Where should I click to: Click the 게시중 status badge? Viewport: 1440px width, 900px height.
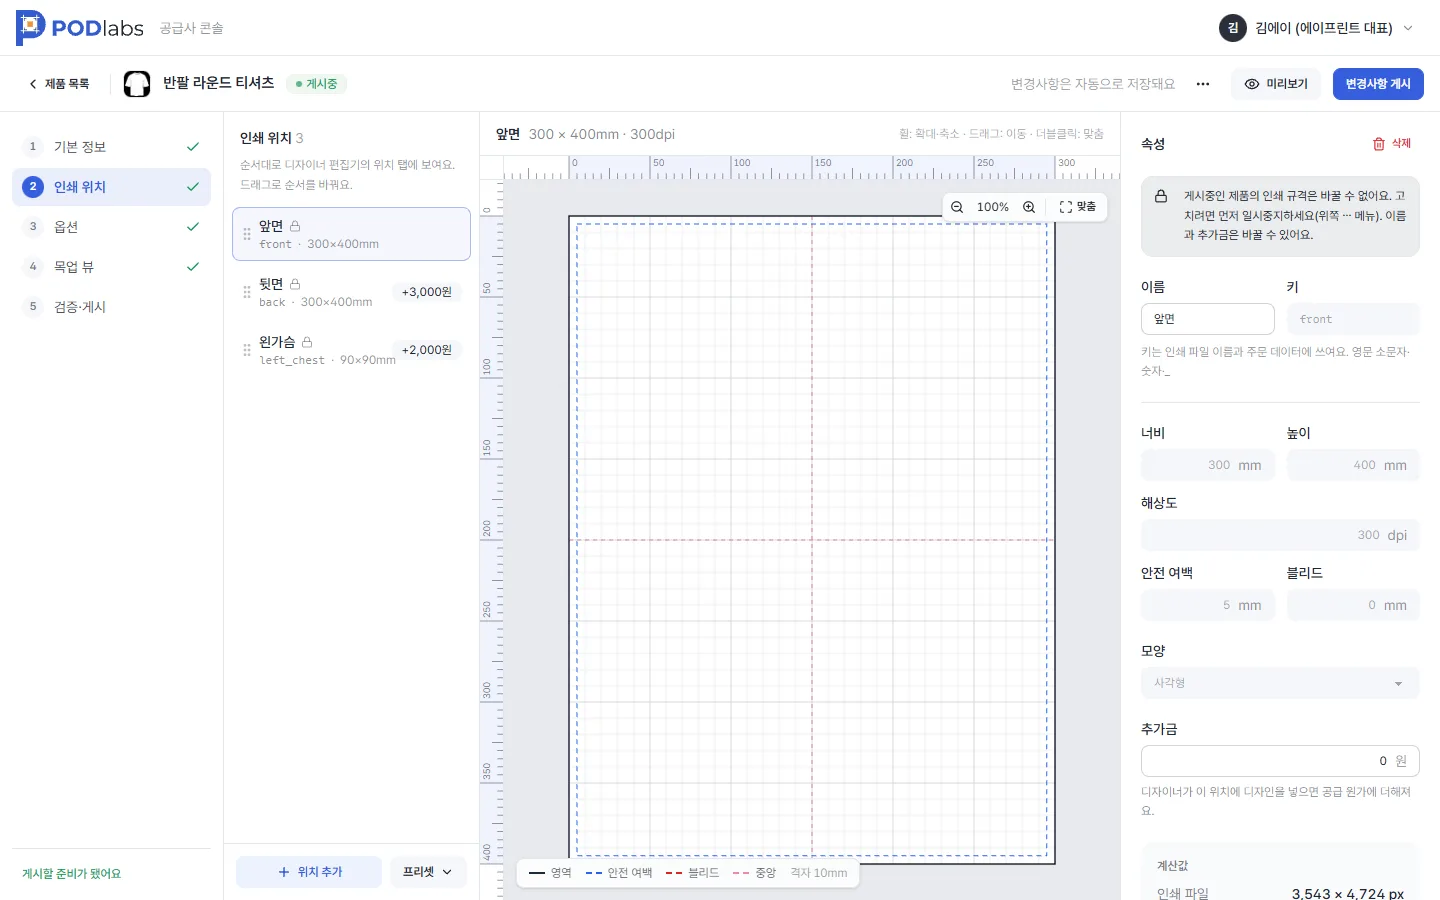pos(317,84)
